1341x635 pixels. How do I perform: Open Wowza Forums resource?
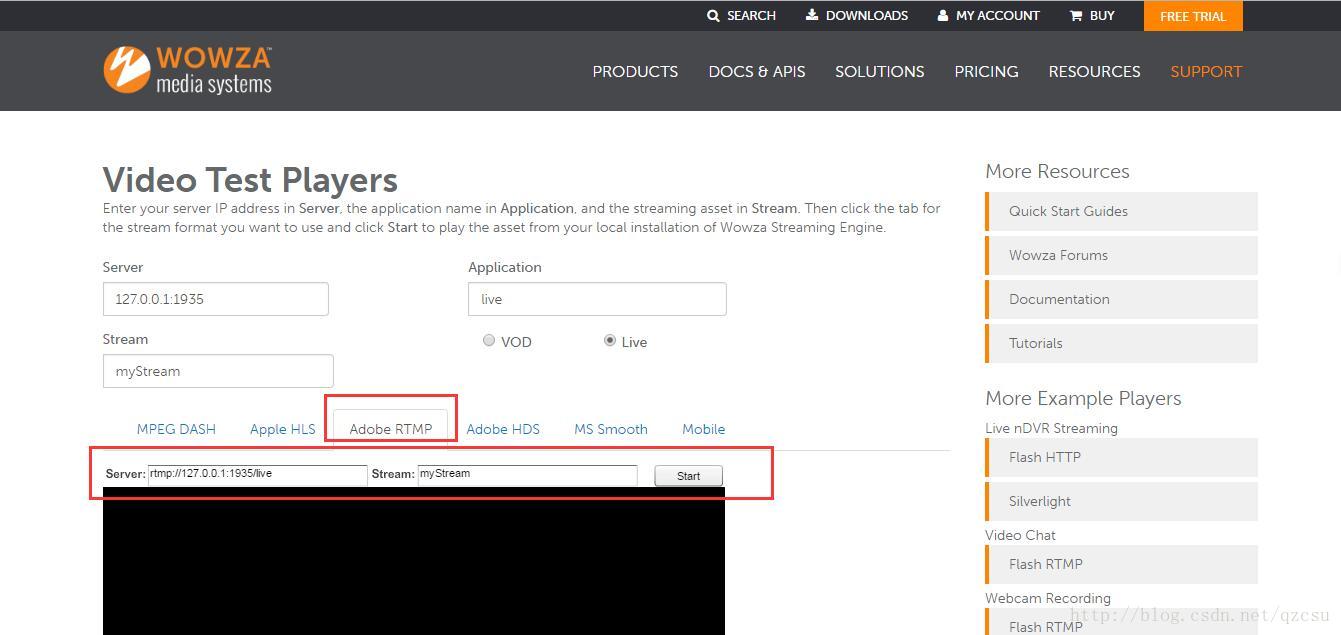pos(1121,255)
